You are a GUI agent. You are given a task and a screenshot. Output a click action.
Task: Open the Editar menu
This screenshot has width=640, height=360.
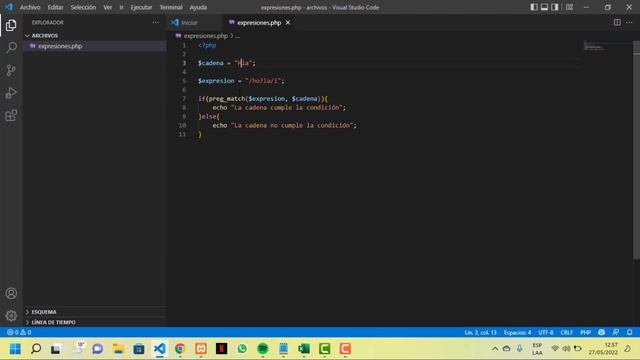55,7
